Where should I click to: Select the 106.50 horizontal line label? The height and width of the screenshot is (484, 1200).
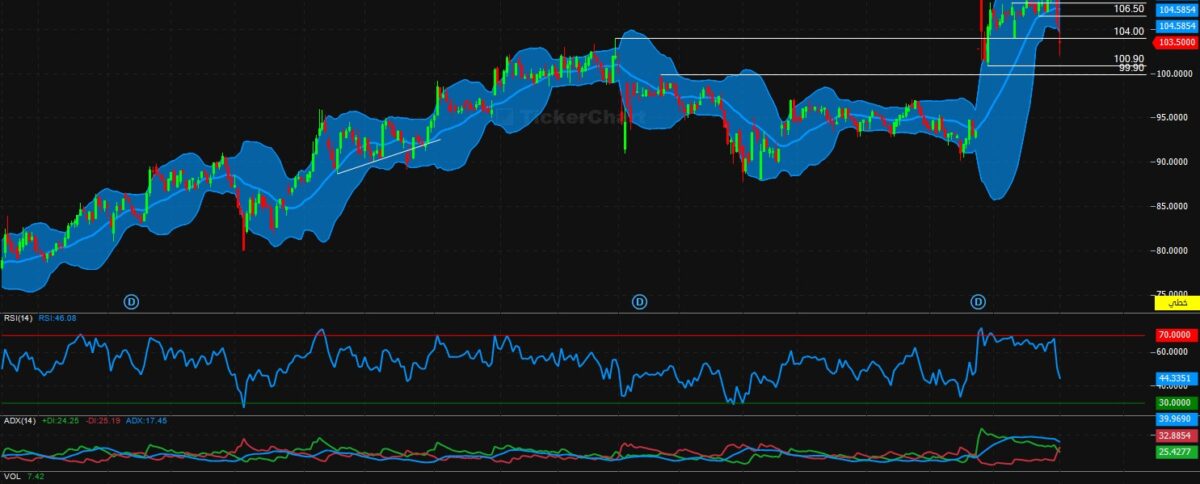(1128, 9)
